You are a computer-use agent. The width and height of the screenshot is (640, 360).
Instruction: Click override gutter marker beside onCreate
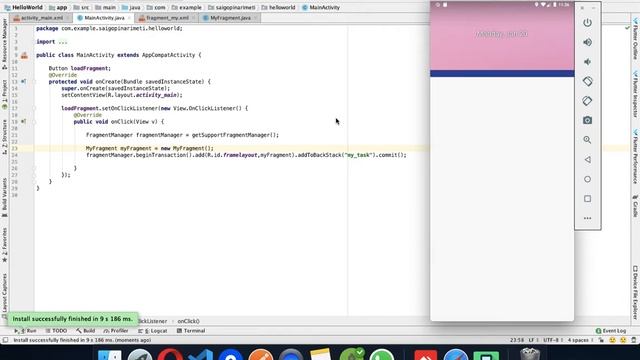coord(24,82)
